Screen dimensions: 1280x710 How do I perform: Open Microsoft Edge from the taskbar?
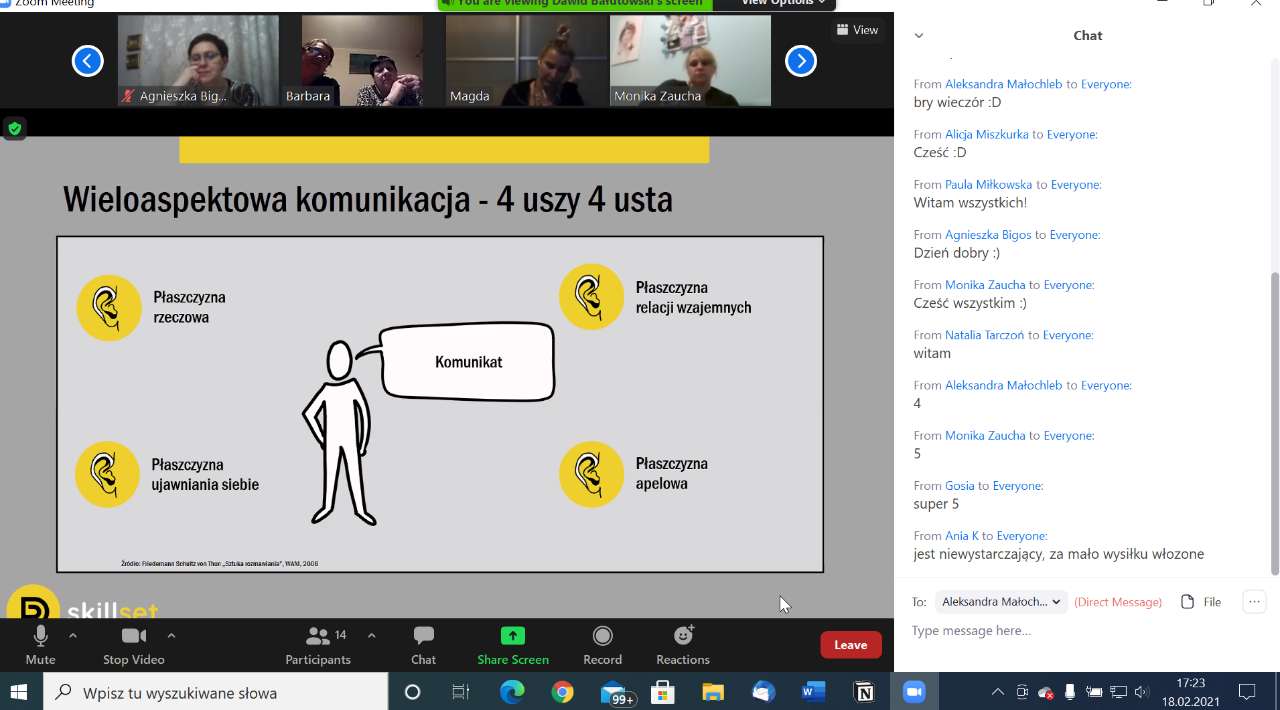(512, 692)
